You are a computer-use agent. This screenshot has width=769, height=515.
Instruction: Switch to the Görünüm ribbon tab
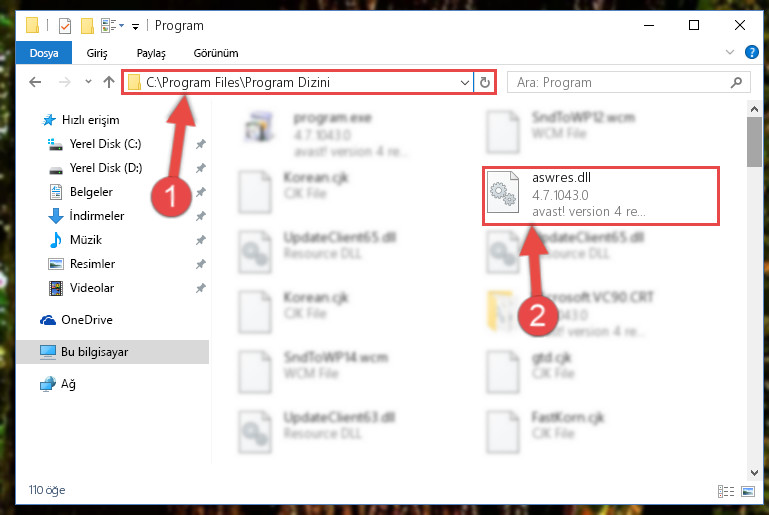pos(216,53)
